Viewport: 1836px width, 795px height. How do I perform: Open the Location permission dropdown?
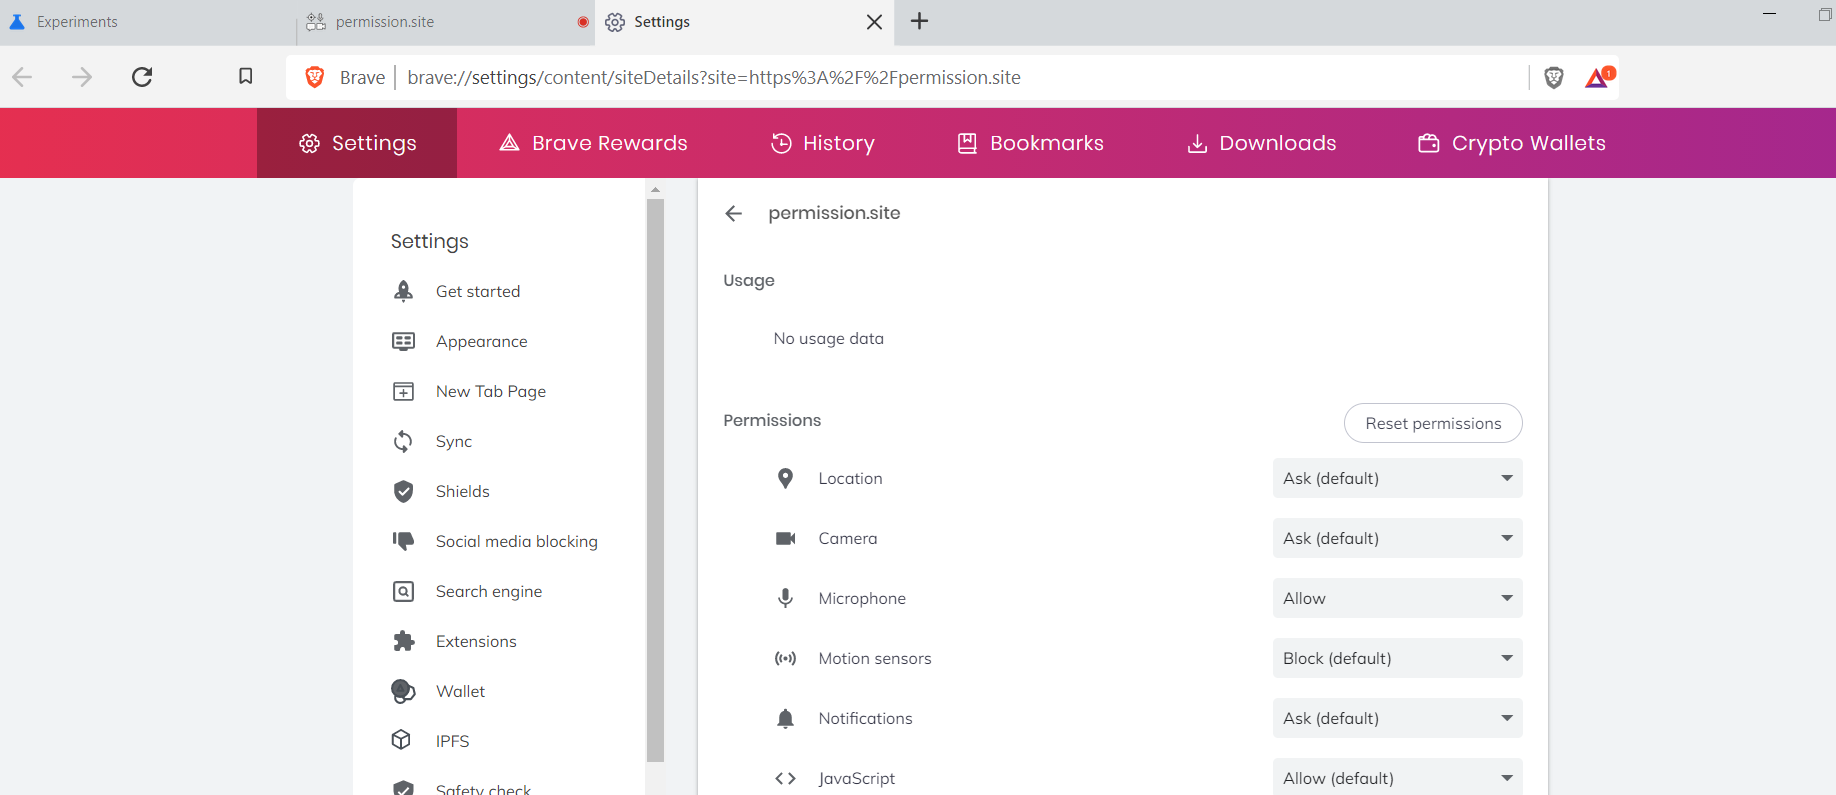click(1397, 478)
